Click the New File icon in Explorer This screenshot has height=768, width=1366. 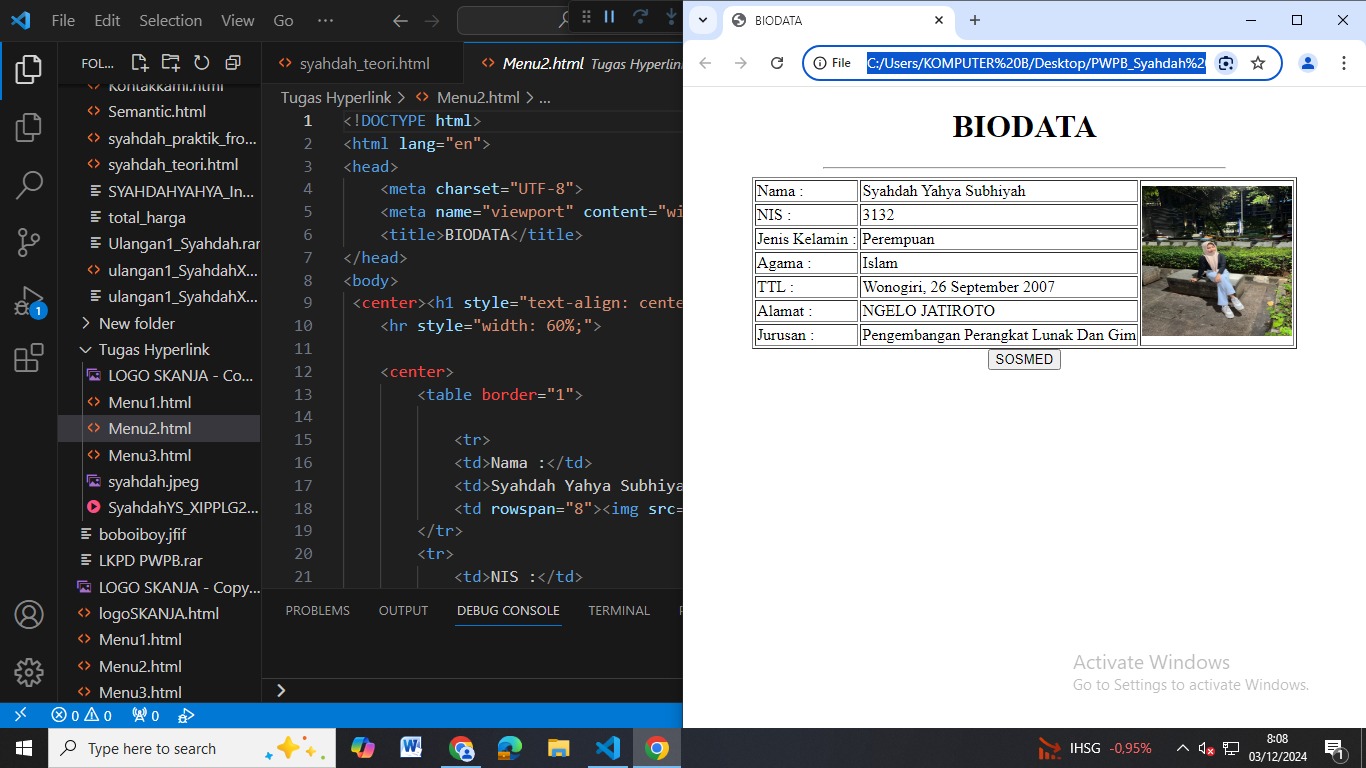(139, 63)
